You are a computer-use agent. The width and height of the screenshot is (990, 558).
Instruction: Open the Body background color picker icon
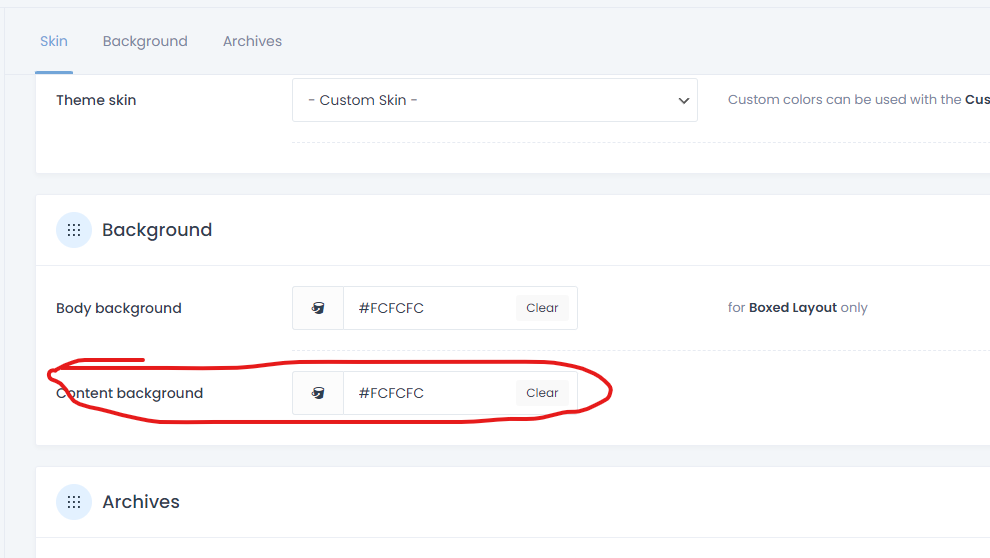[x=318, y=308]
